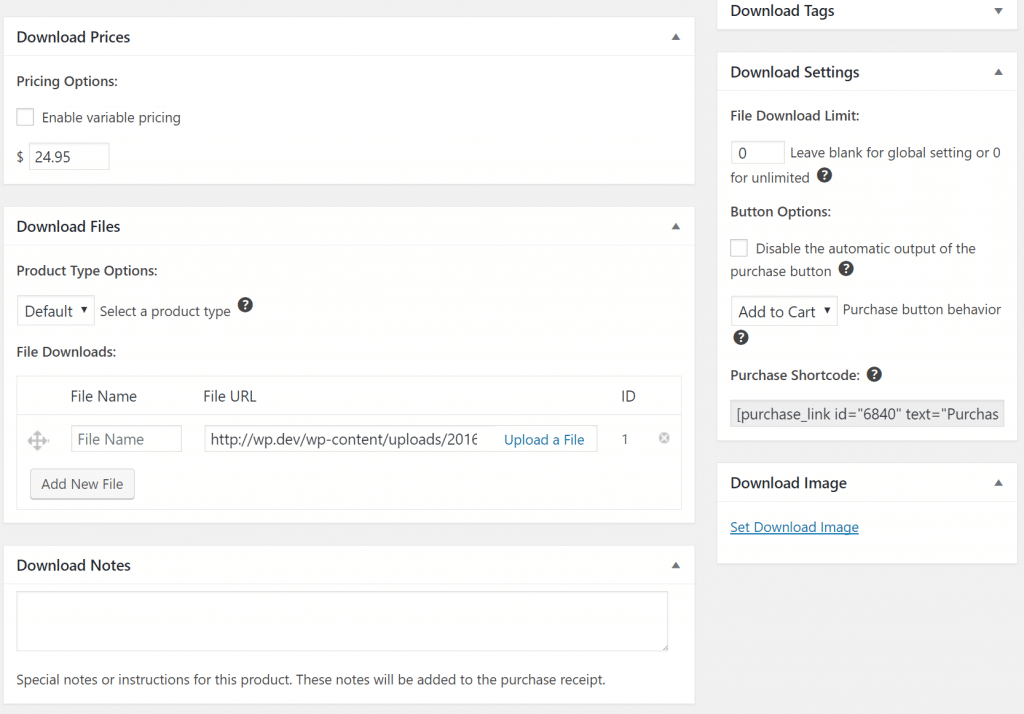
Task: Collapse the Download Files panel
Action: [675, 227]
